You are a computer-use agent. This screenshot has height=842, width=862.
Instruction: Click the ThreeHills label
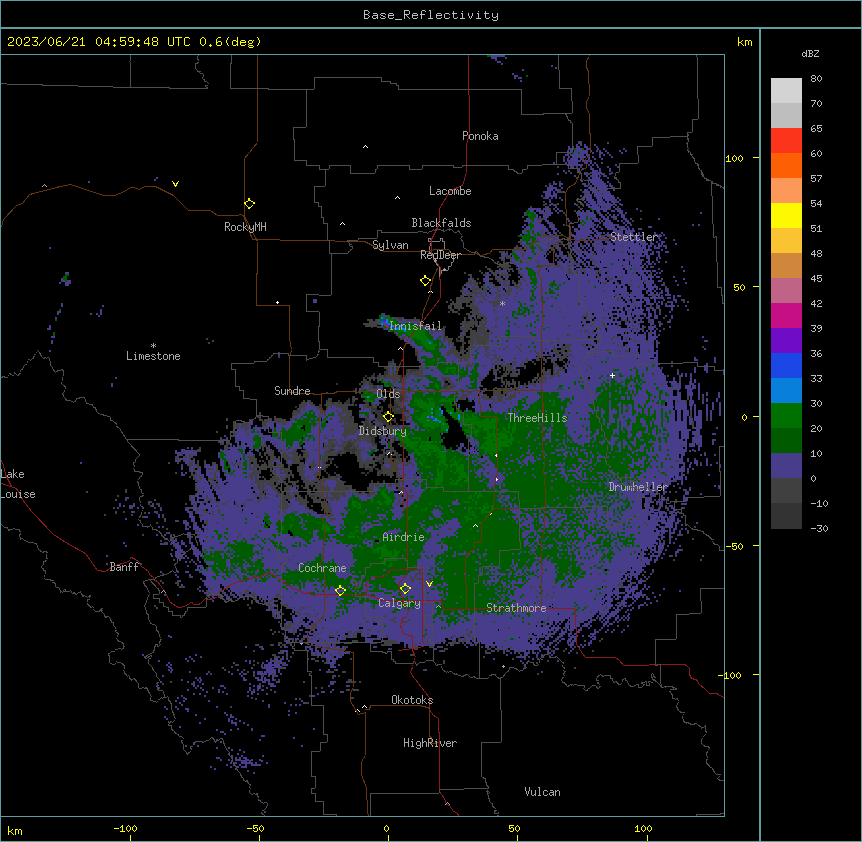537,418
